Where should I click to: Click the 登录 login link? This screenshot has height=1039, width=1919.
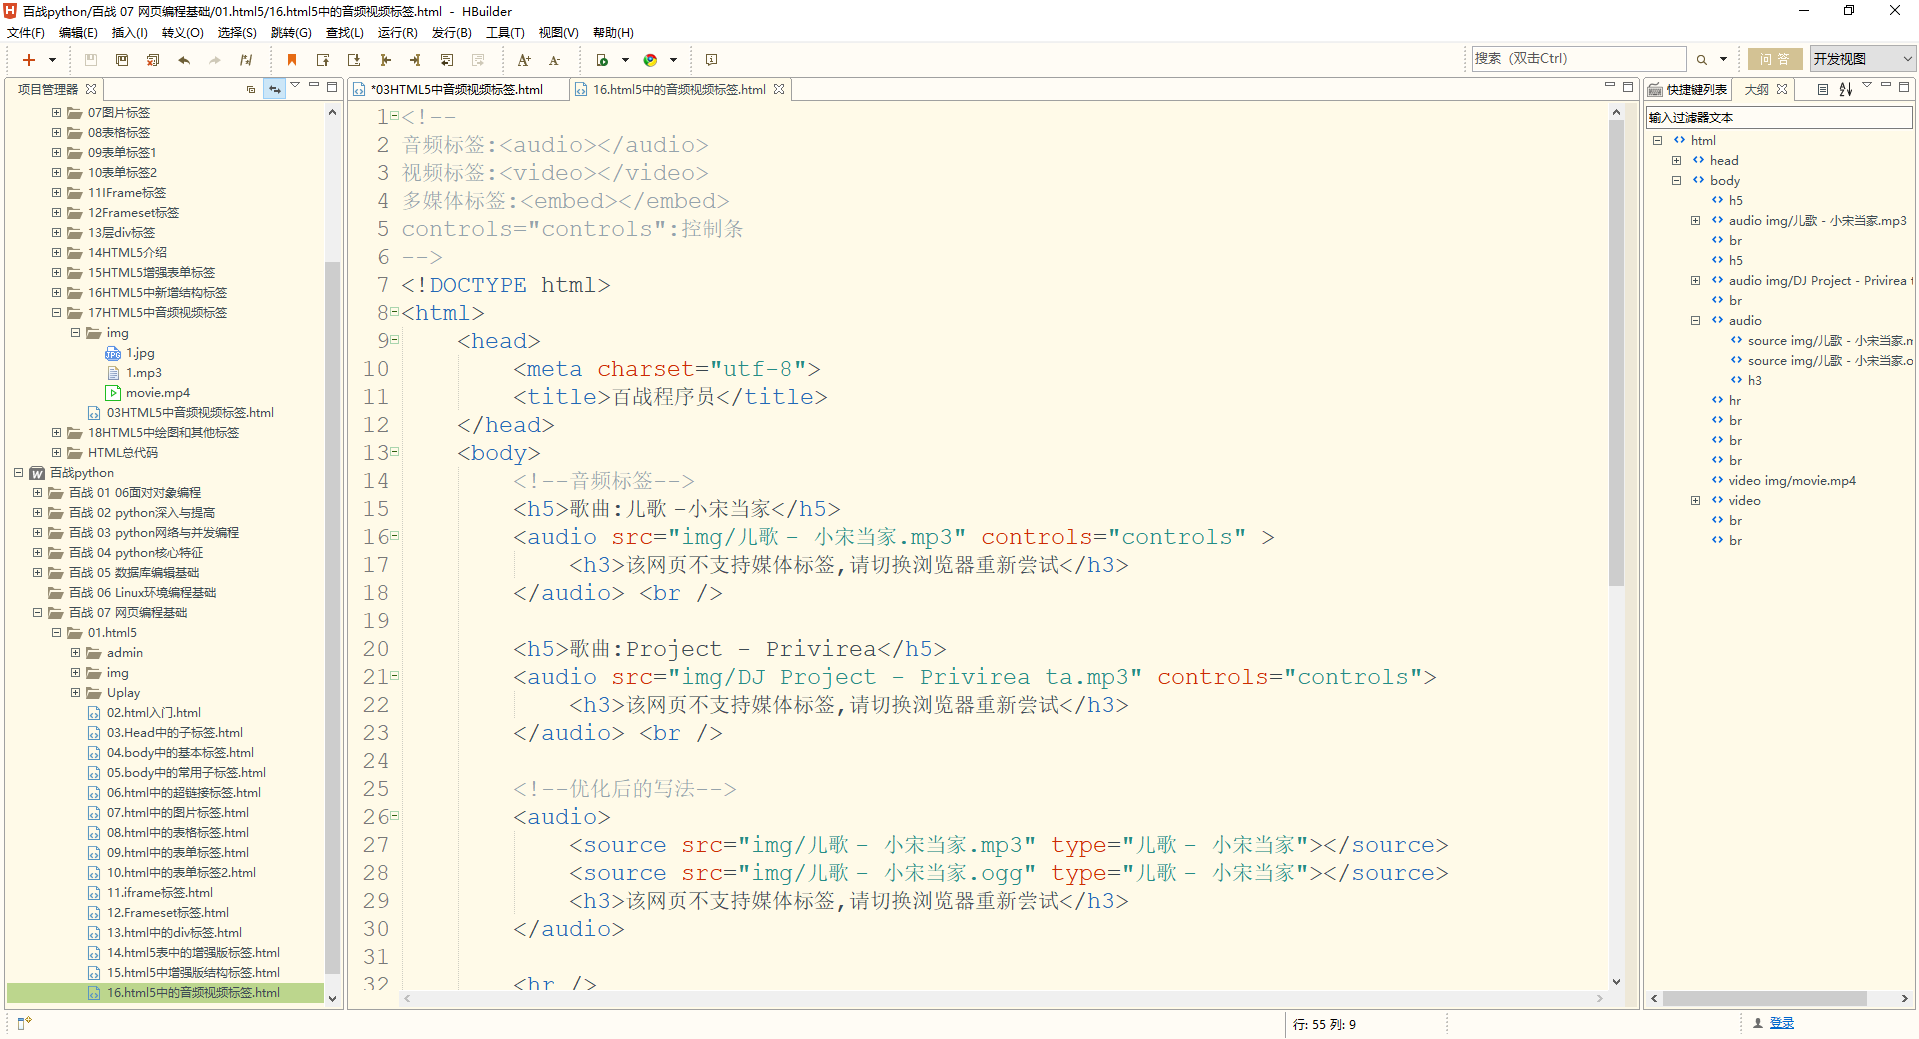(1782, 1023)
